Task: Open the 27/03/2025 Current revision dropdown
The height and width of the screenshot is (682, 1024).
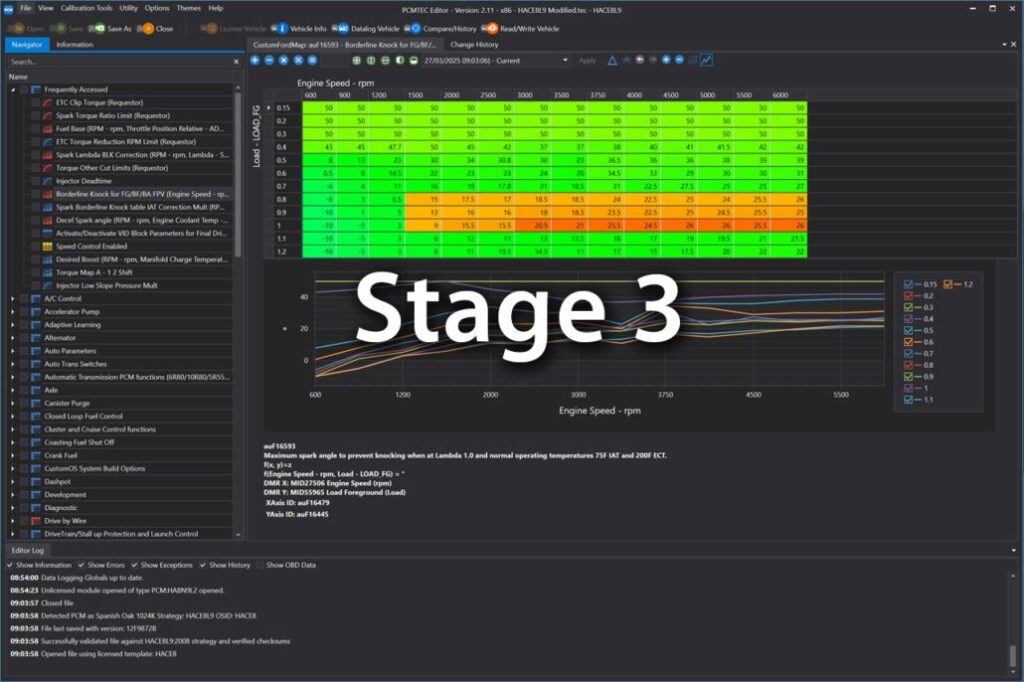Action: (566, 60)
